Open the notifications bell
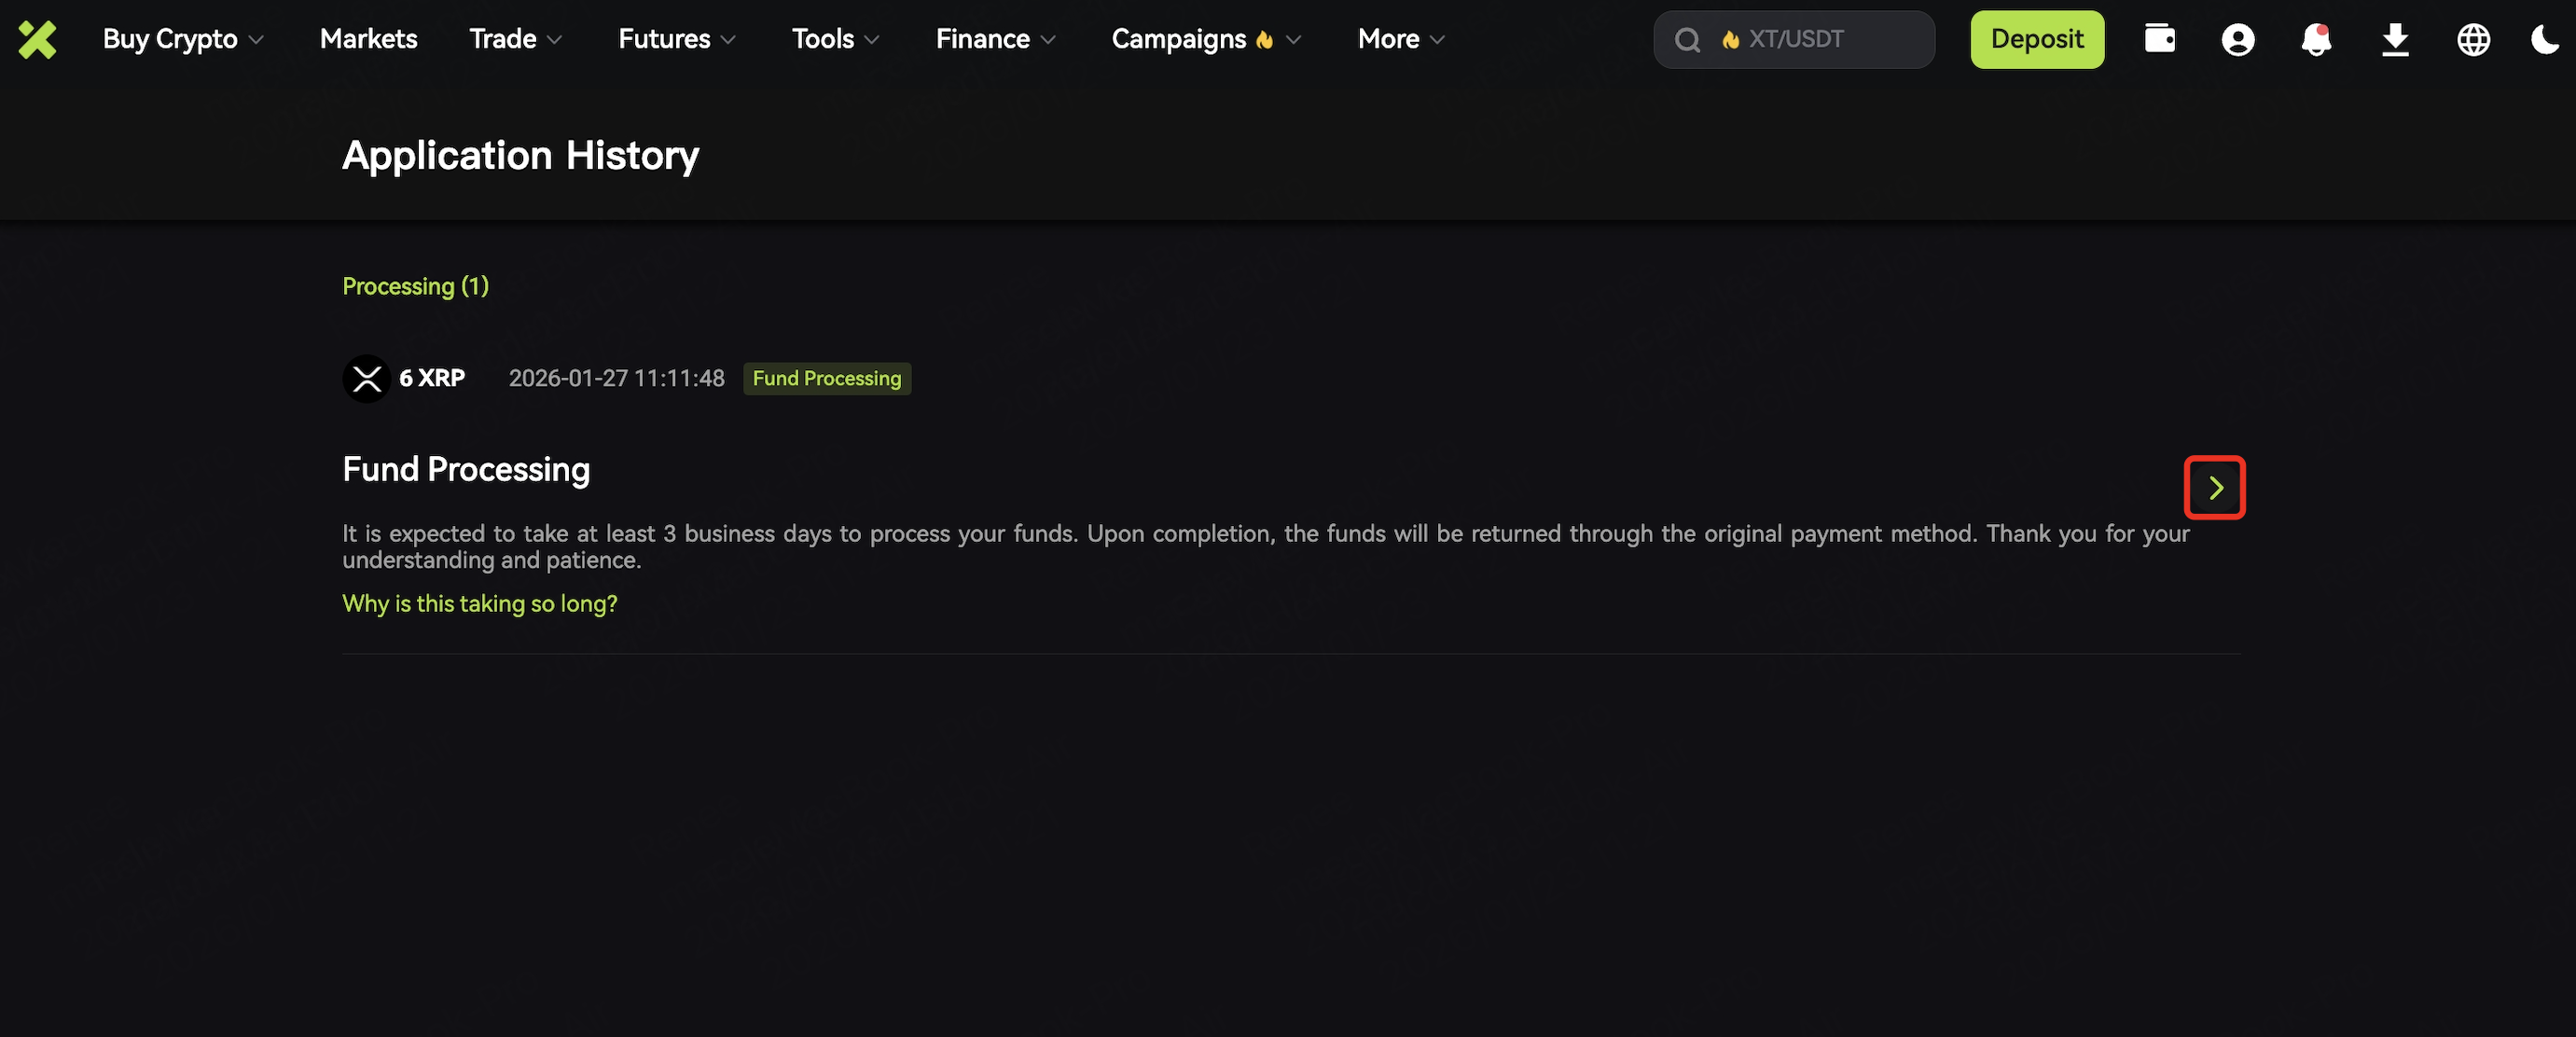 (x=2315, y=40)
